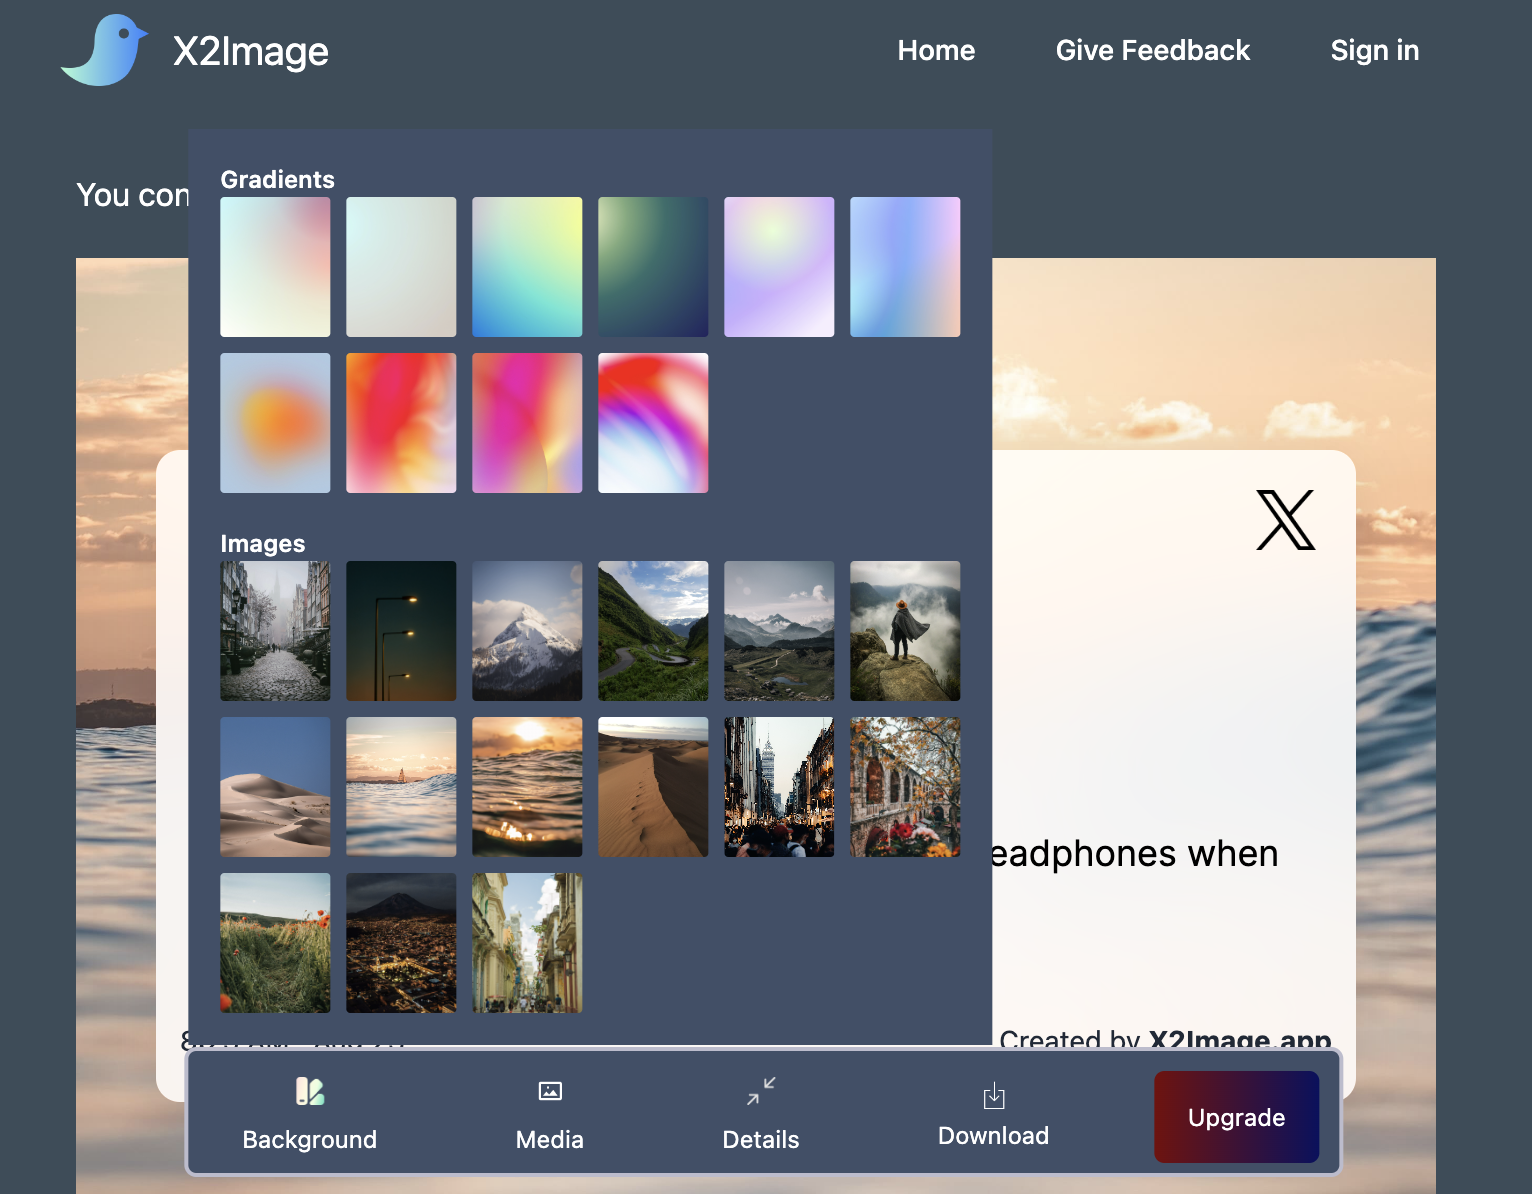Viewport: 1532px width, 1194px height.
Task: Pick the red-purple swirl gradient swatch
Action: (x=653, y=423)
